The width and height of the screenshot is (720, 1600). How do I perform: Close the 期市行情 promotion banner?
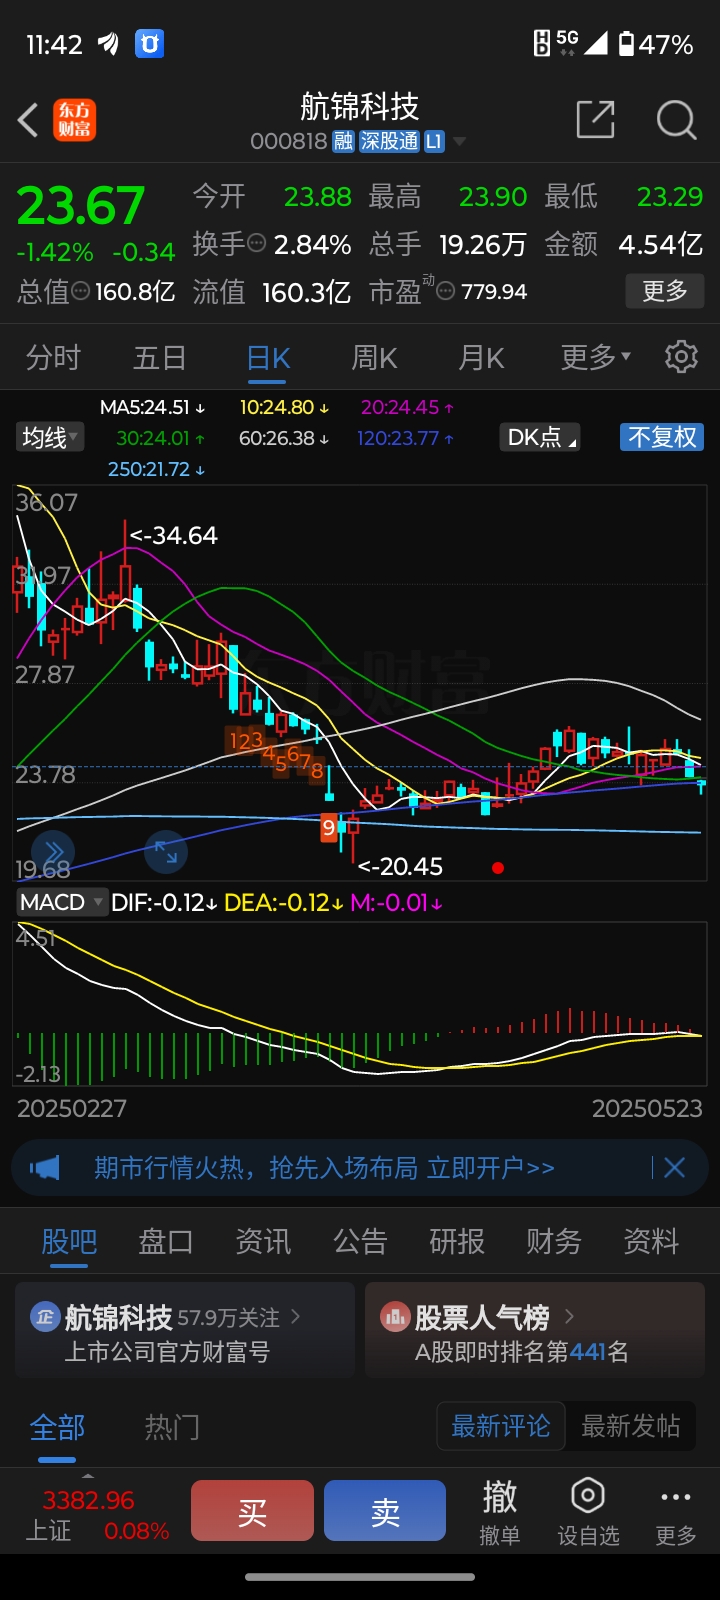(x=675, y=1167)
